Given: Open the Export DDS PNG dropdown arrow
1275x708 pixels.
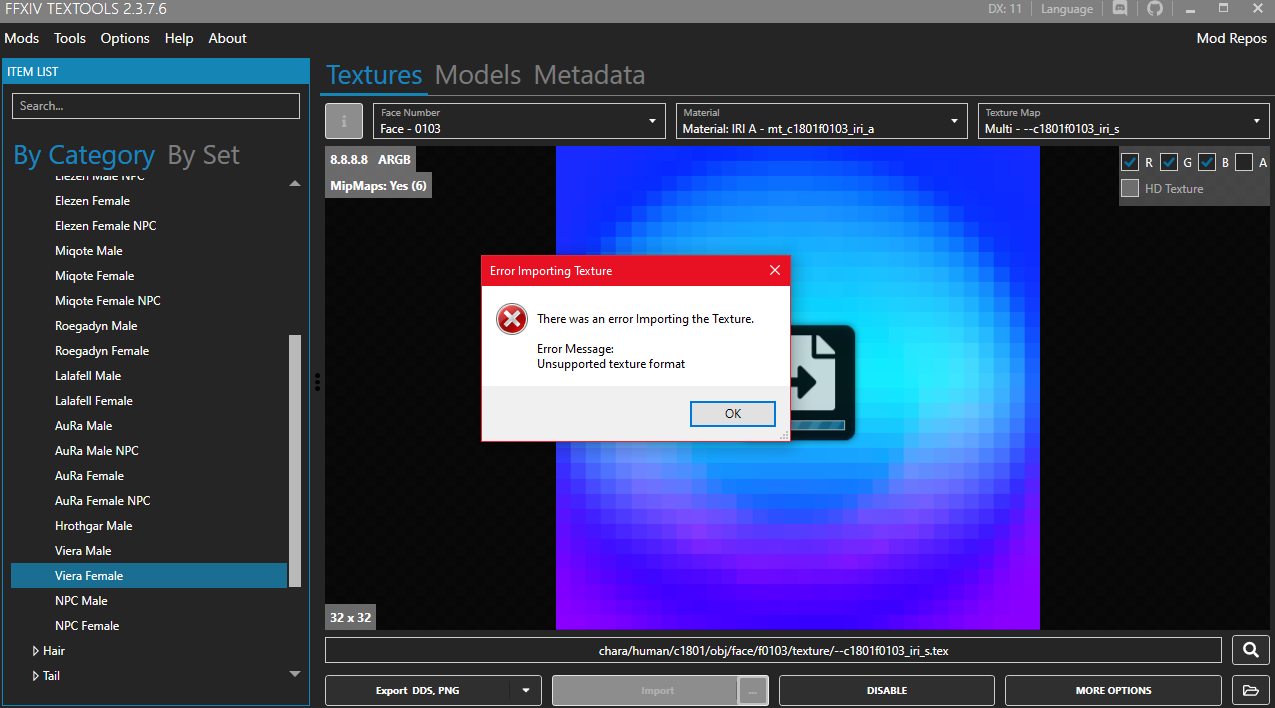Looking at the screenshot, I should (x=524, y=690).
